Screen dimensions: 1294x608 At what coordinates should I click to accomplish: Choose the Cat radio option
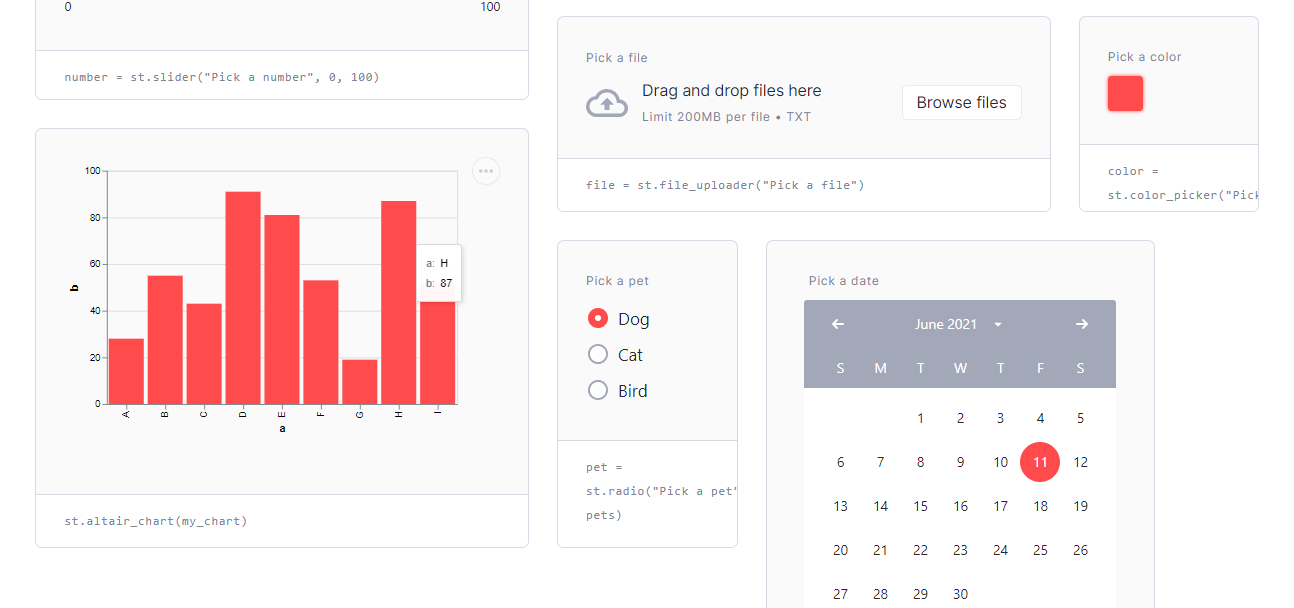598,355
